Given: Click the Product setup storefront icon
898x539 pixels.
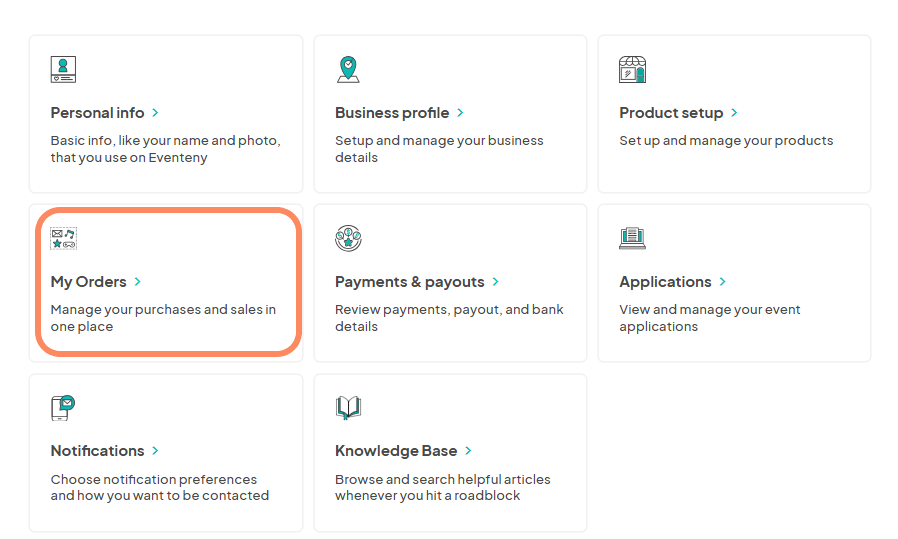Looking at the screenshot, I should click(x=632, y=69).
